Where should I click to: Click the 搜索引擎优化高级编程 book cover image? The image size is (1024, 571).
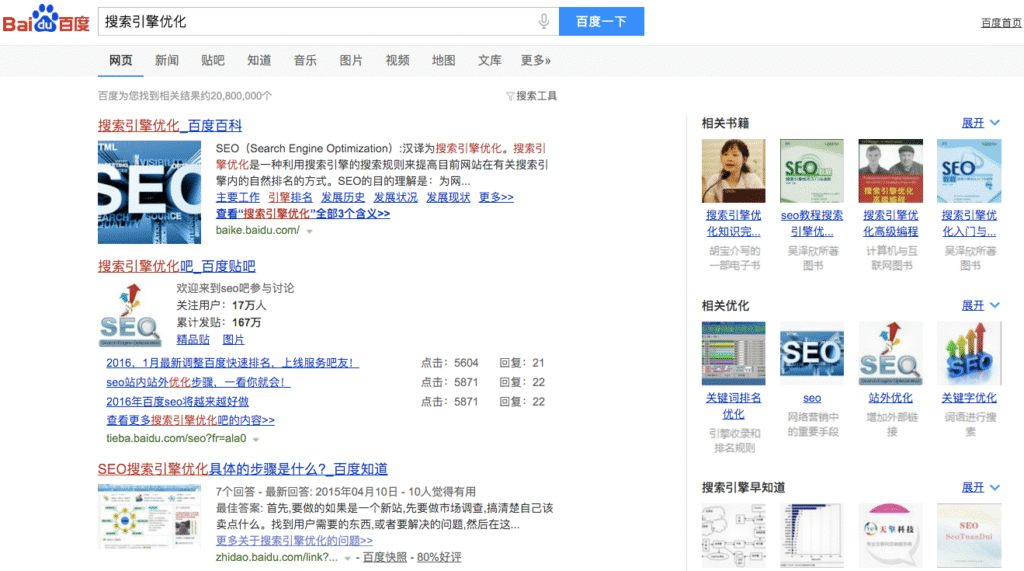coord(891,171)
